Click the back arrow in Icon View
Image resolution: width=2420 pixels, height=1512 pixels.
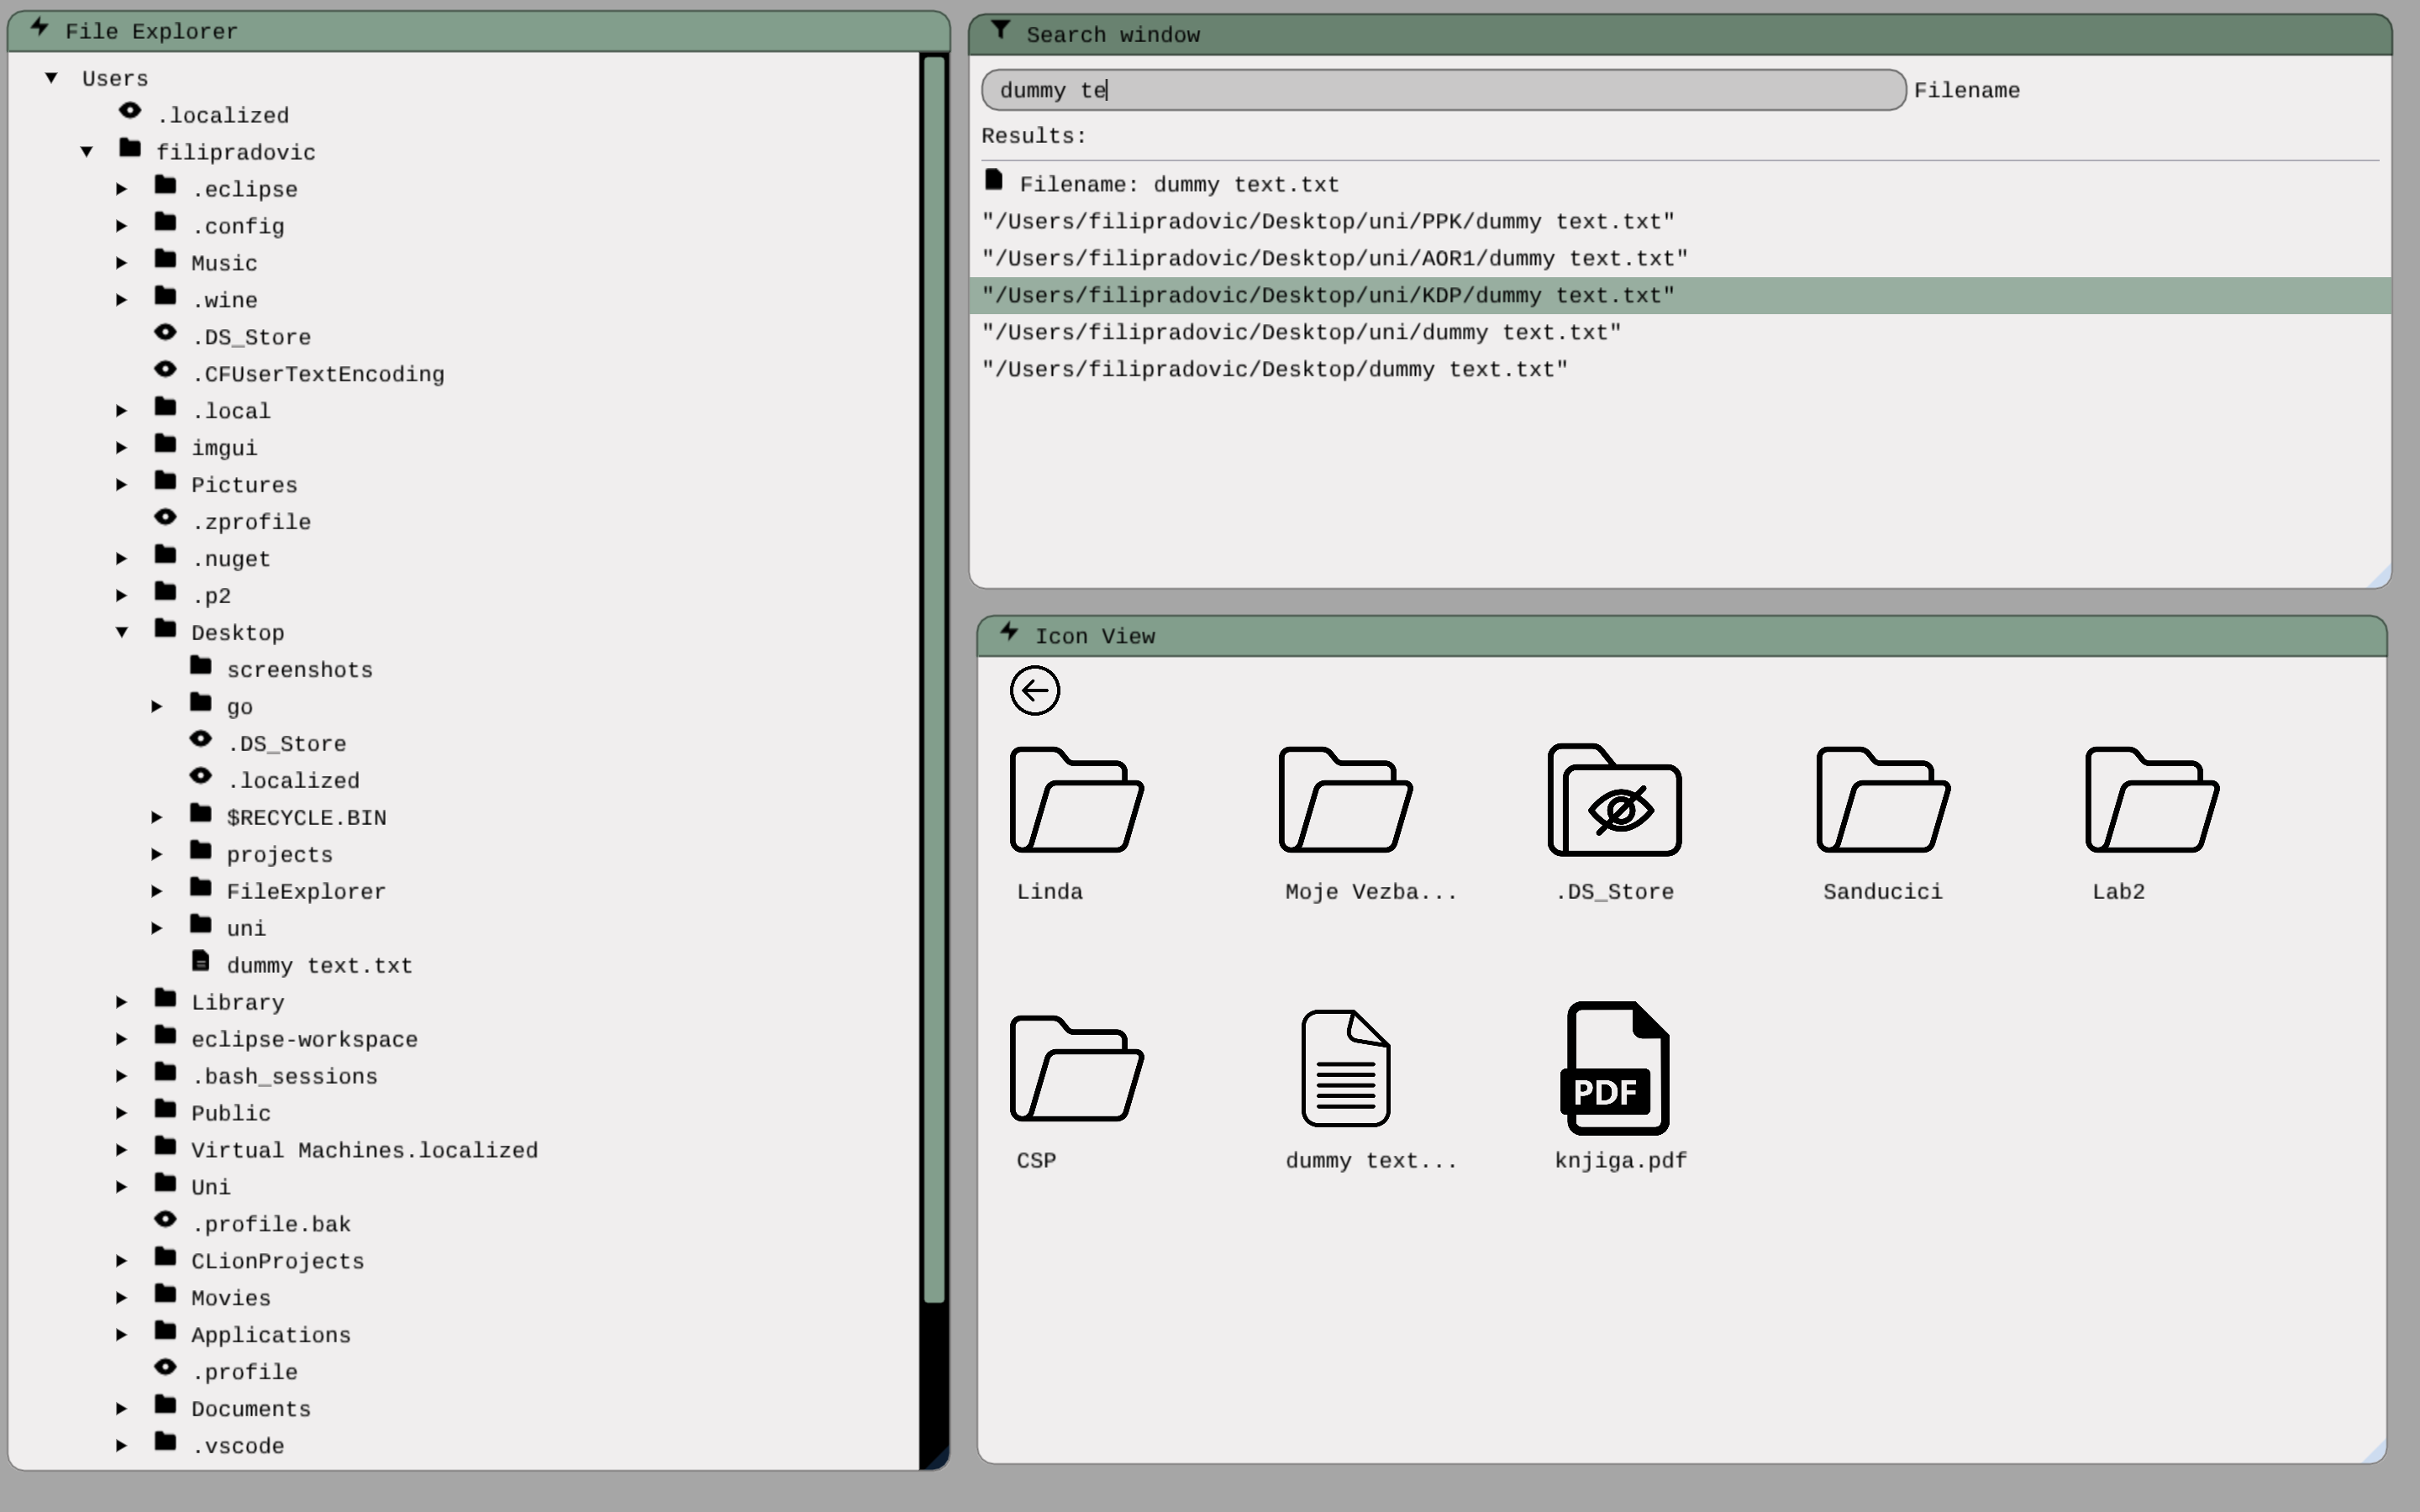coord(1034,690)
